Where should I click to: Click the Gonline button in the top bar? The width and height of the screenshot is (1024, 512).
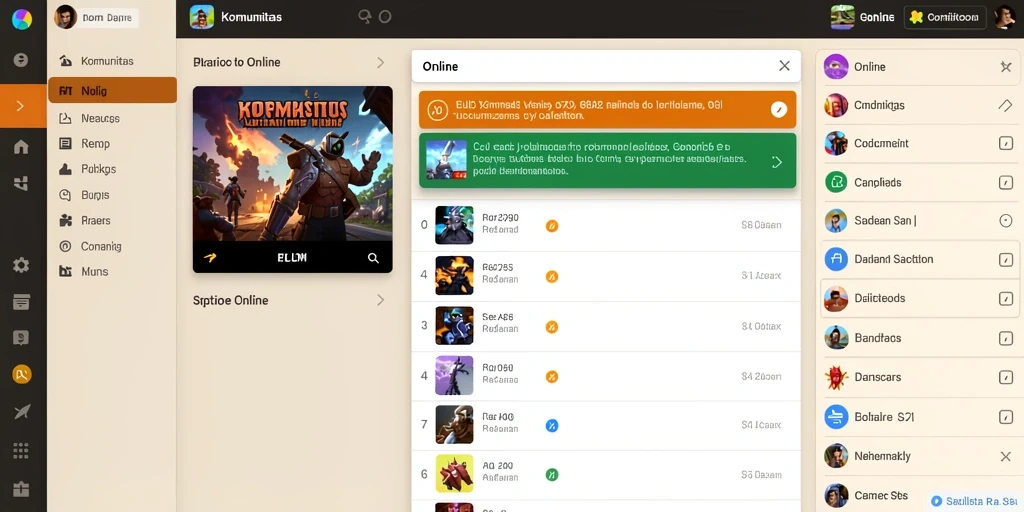[x=862, y=18]
